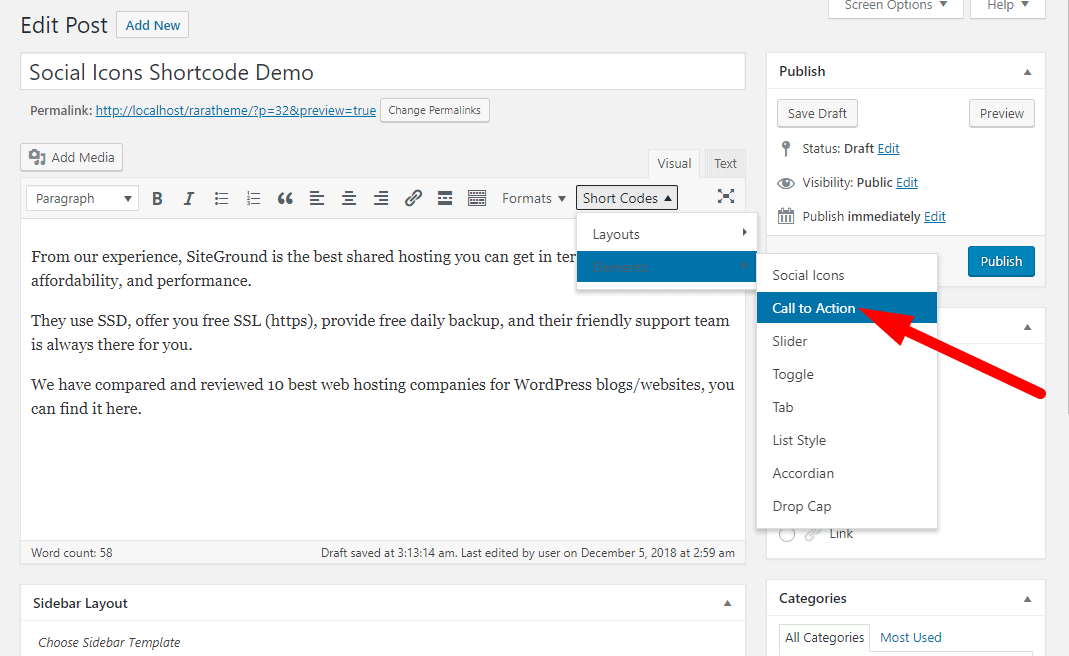Toggle bold formatting in the editor toolbar

coord(157,198)
